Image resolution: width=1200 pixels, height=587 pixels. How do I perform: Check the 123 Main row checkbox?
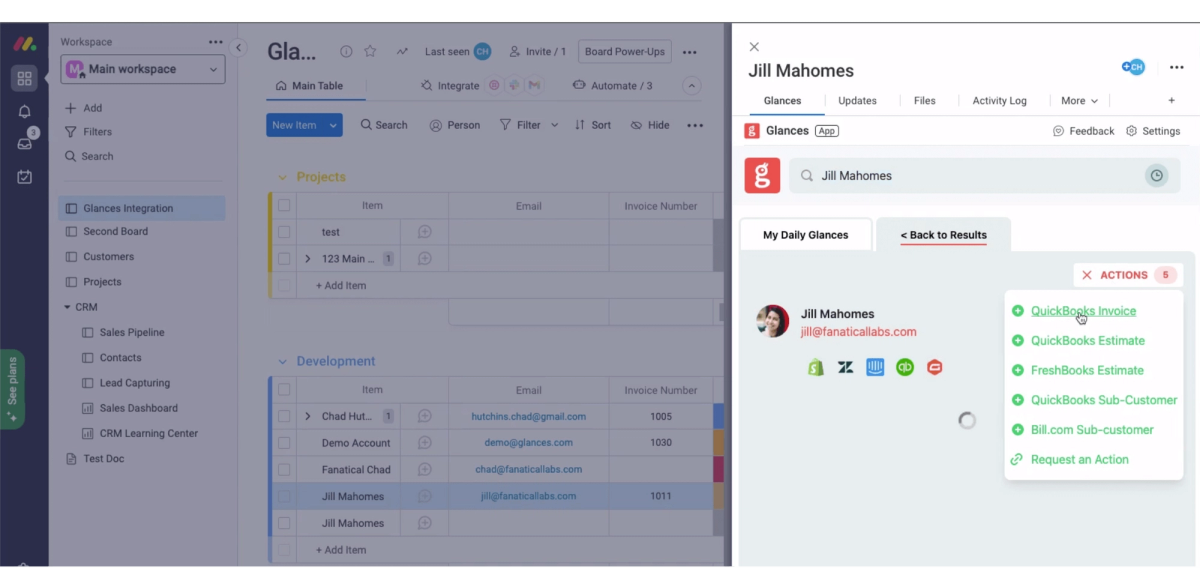pos(284,259)
